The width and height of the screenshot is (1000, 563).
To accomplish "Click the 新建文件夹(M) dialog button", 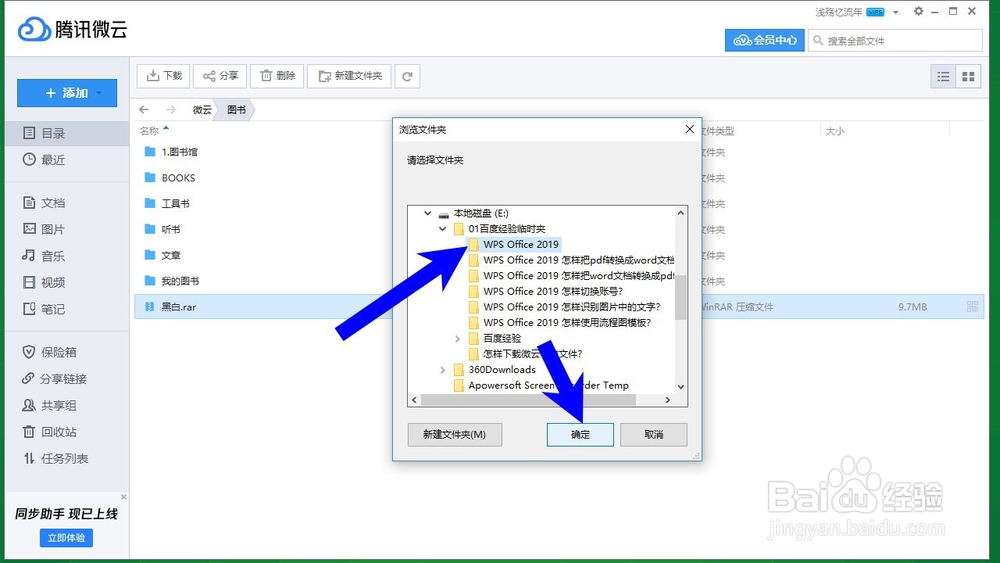I will coord(455,434).
